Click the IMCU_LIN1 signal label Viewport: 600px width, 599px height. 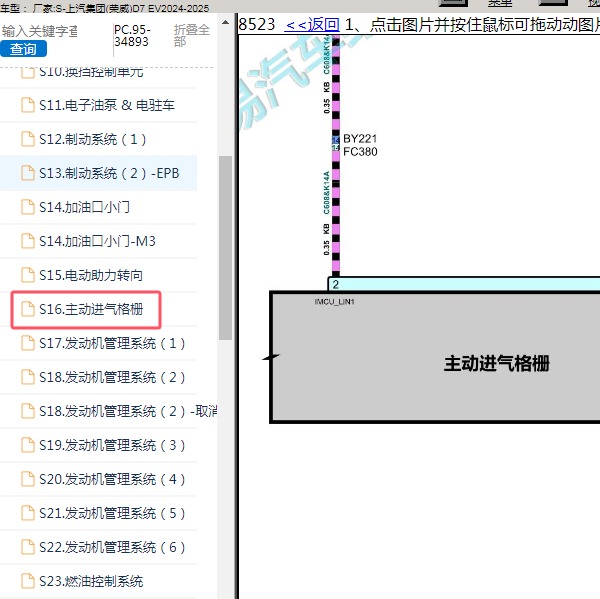point(334,302)
